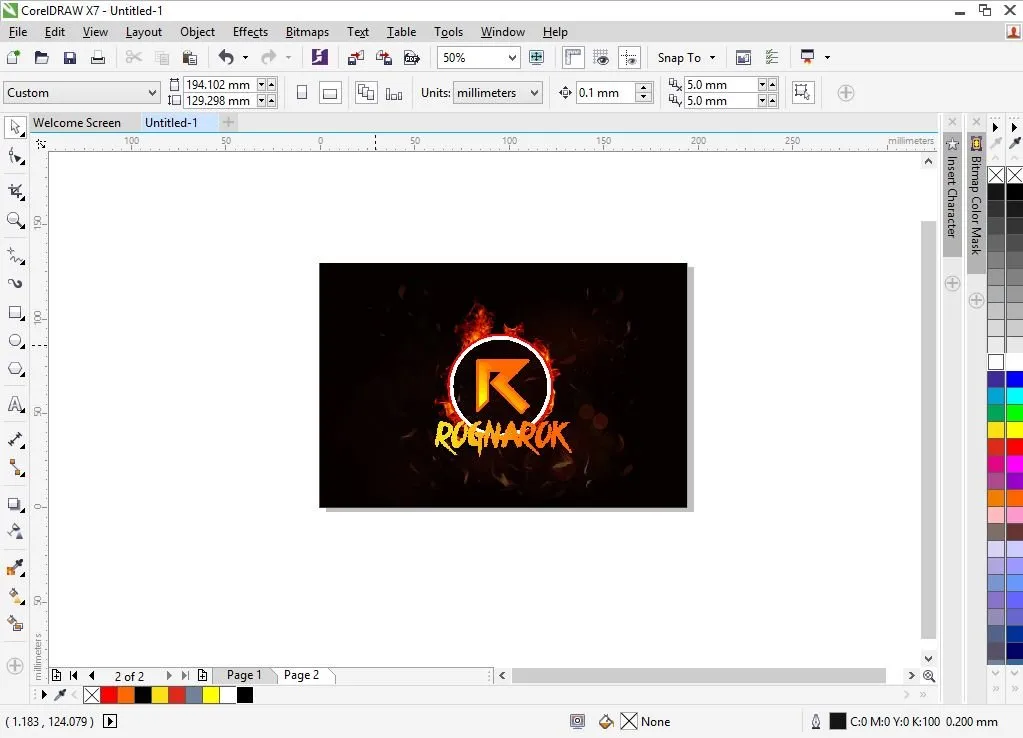Select the Pick tool

(x=15, y=127)
